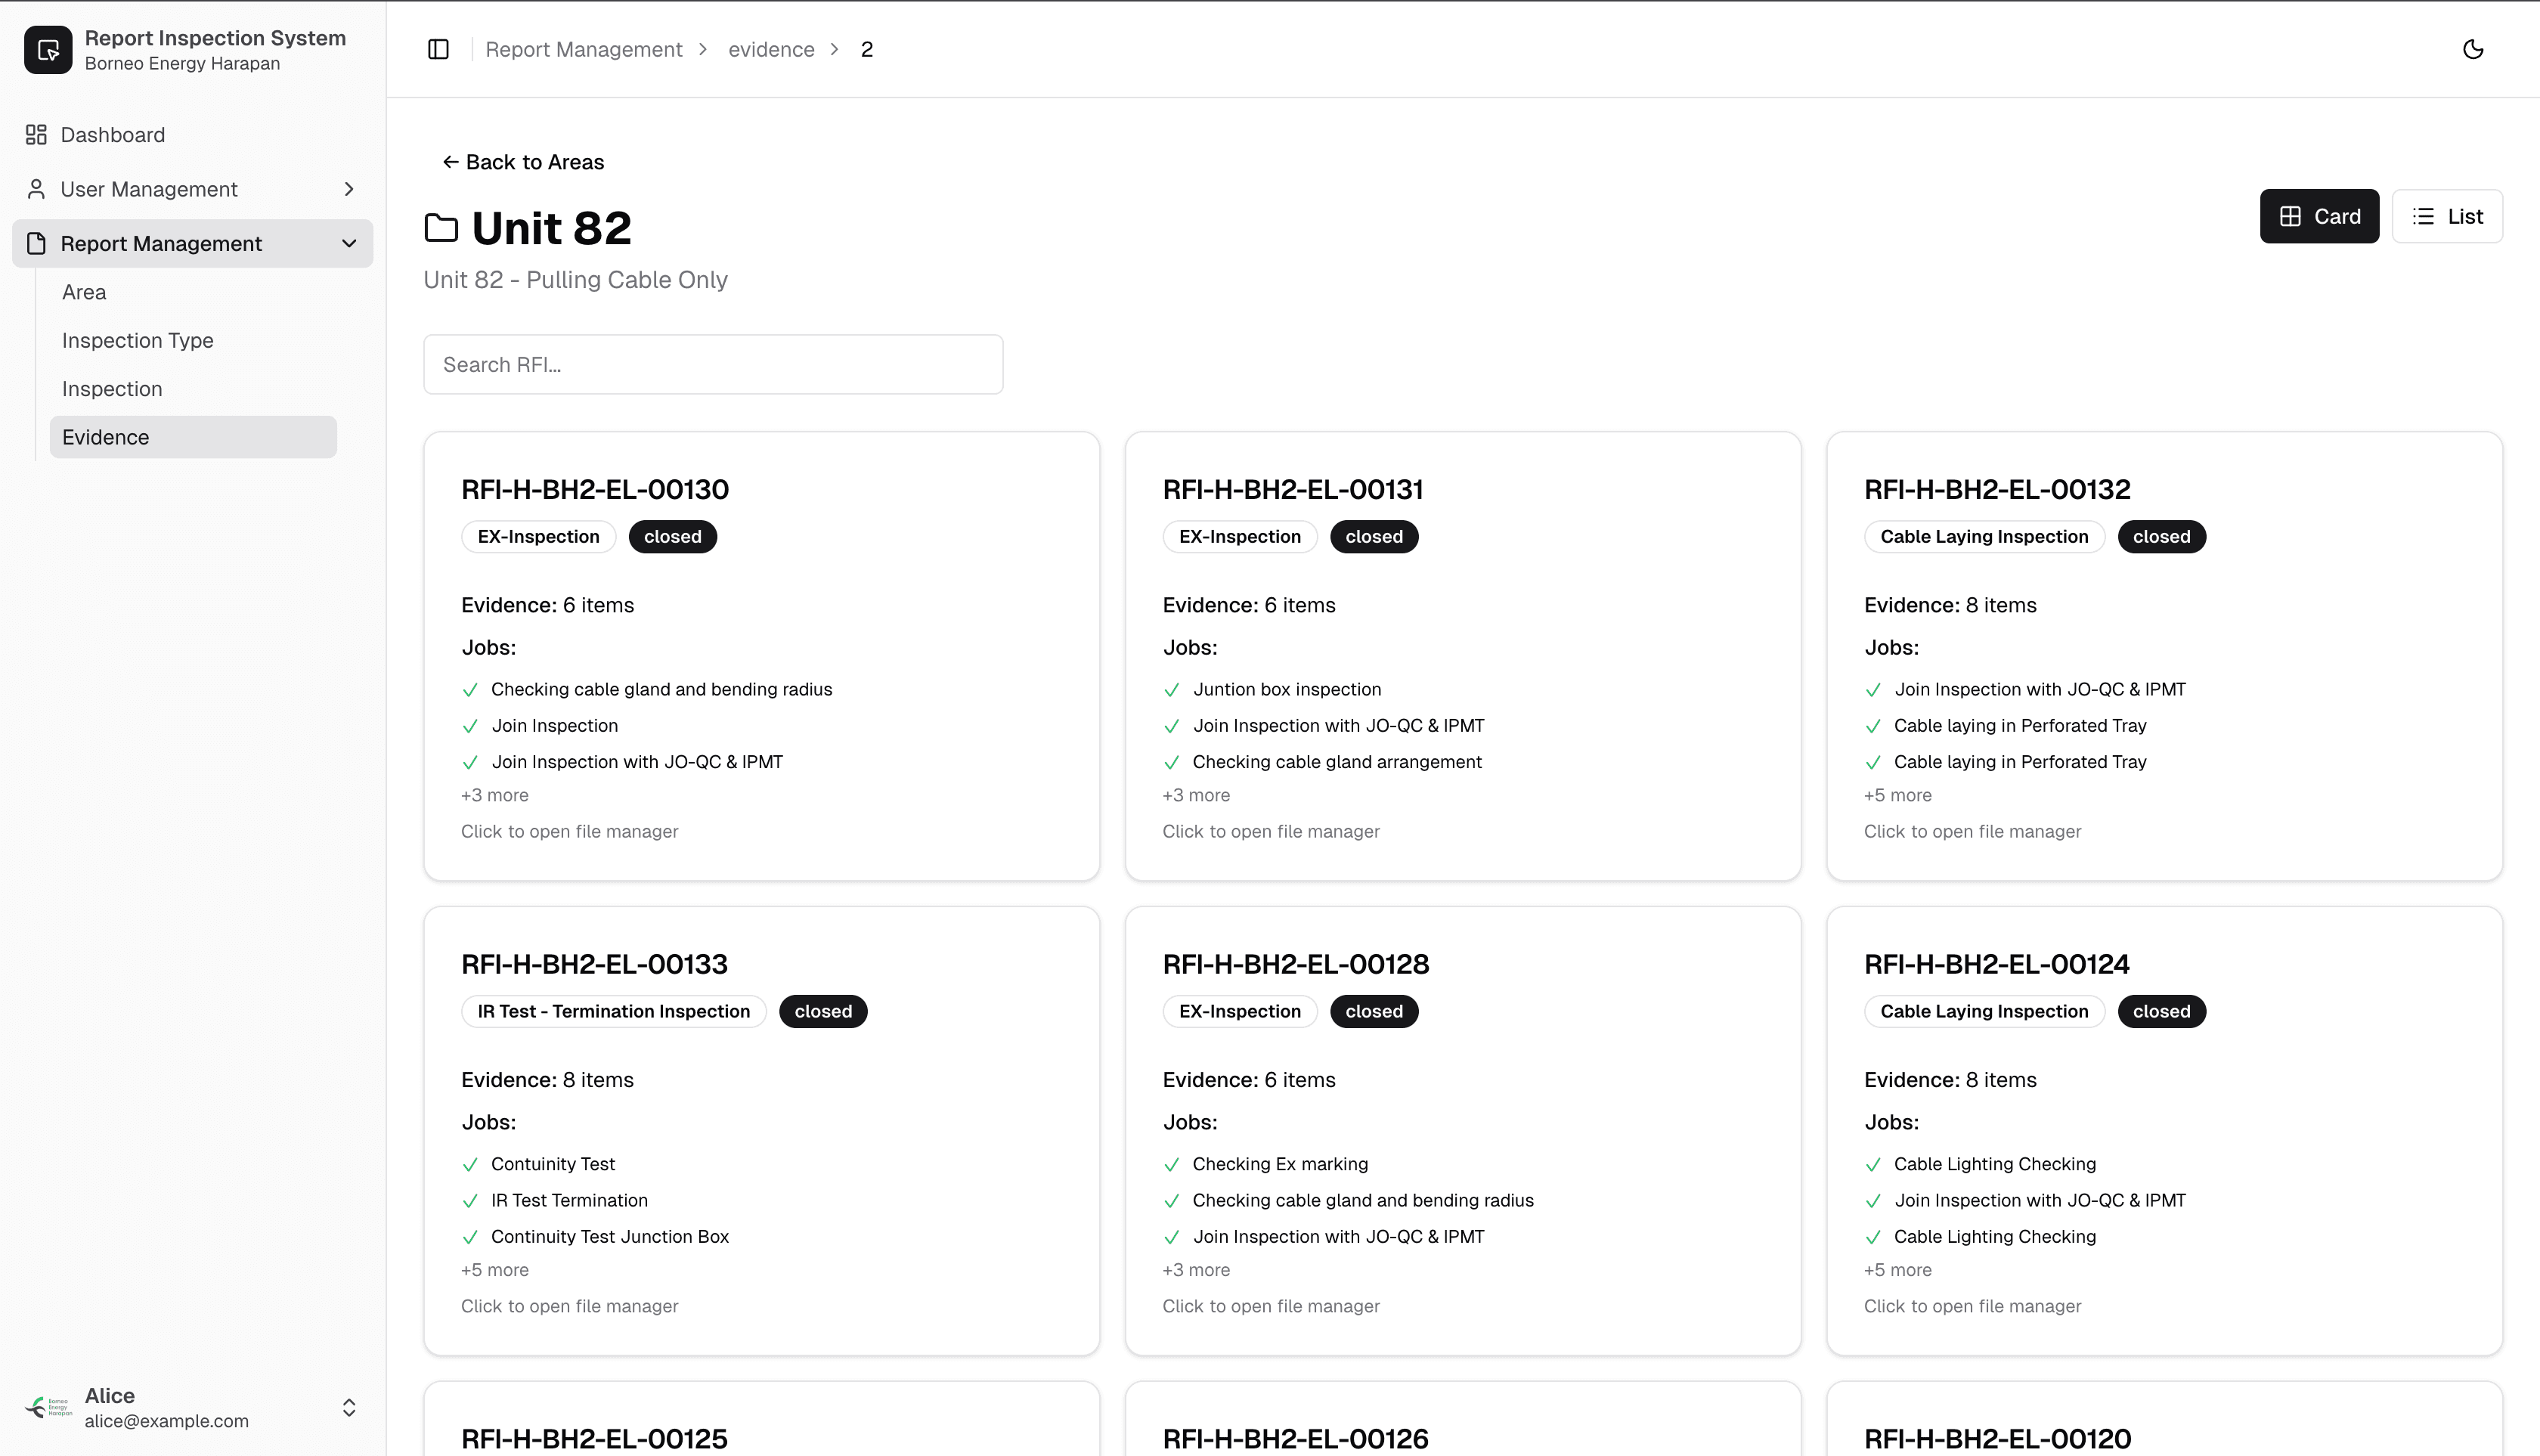The width and height of the screenshot is (2540, 1456).
Task: Open card RFI-H-BH2-EL-00131
Action: tap(1463, 656)
